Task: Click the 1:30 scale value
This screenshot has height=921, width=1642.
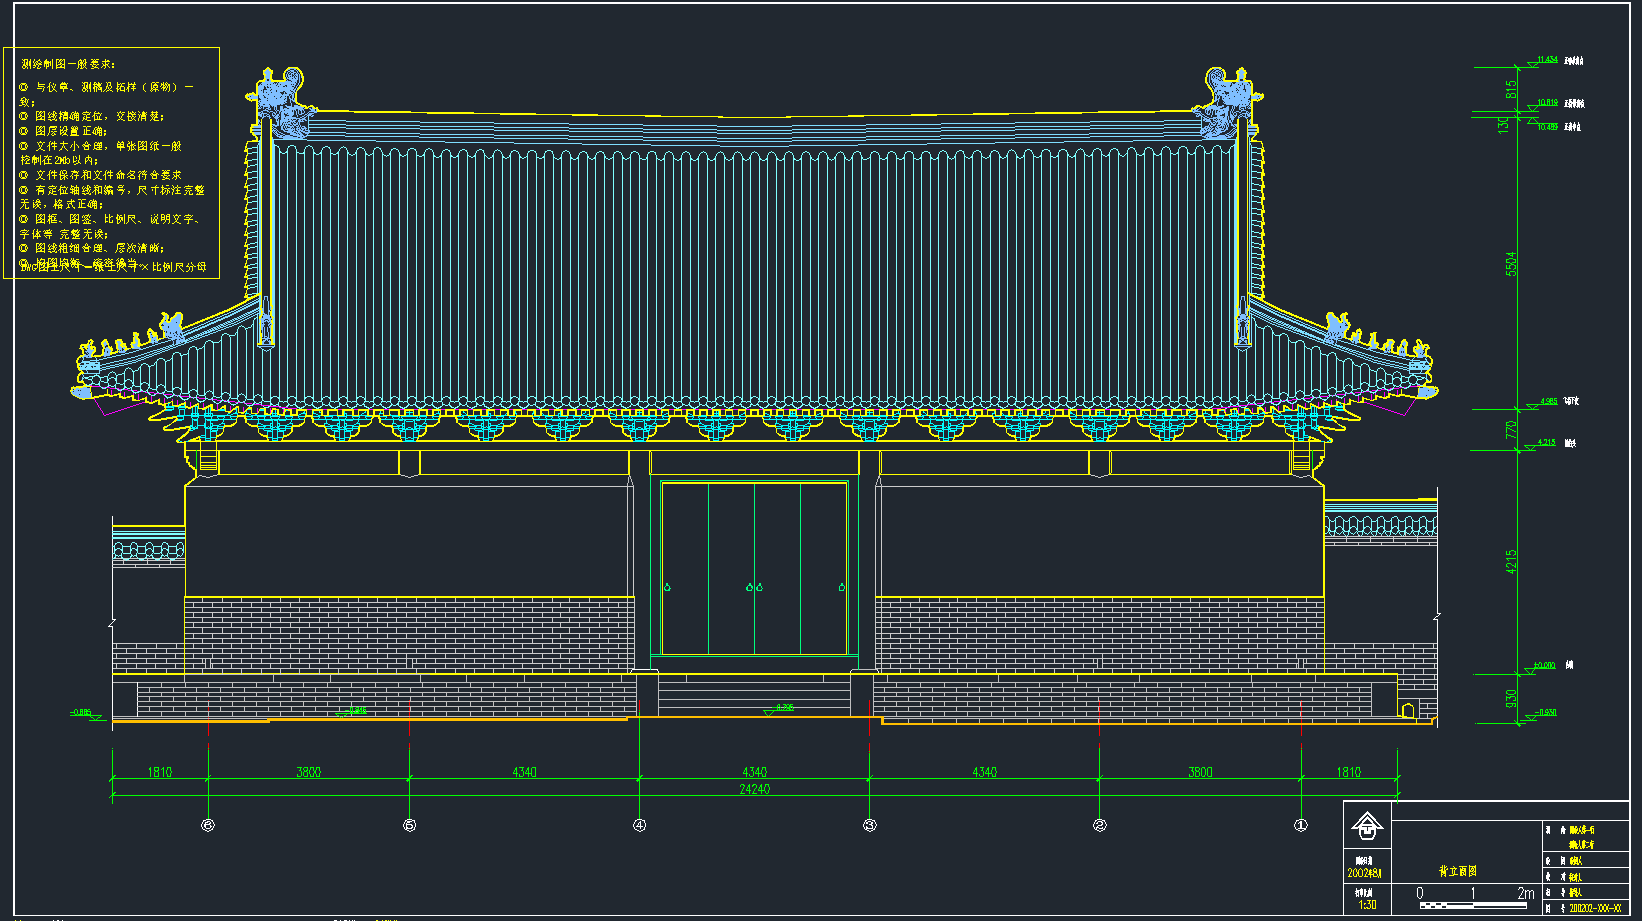Action: pyautogui.click(x=1366, y=905)
